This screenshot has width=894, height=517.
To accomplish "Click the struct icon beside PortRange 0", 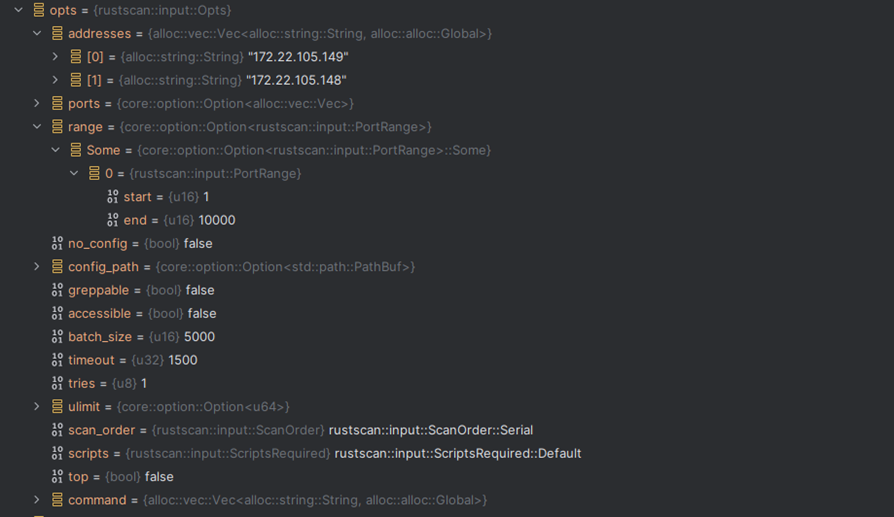I will click(x=94, y=173).
